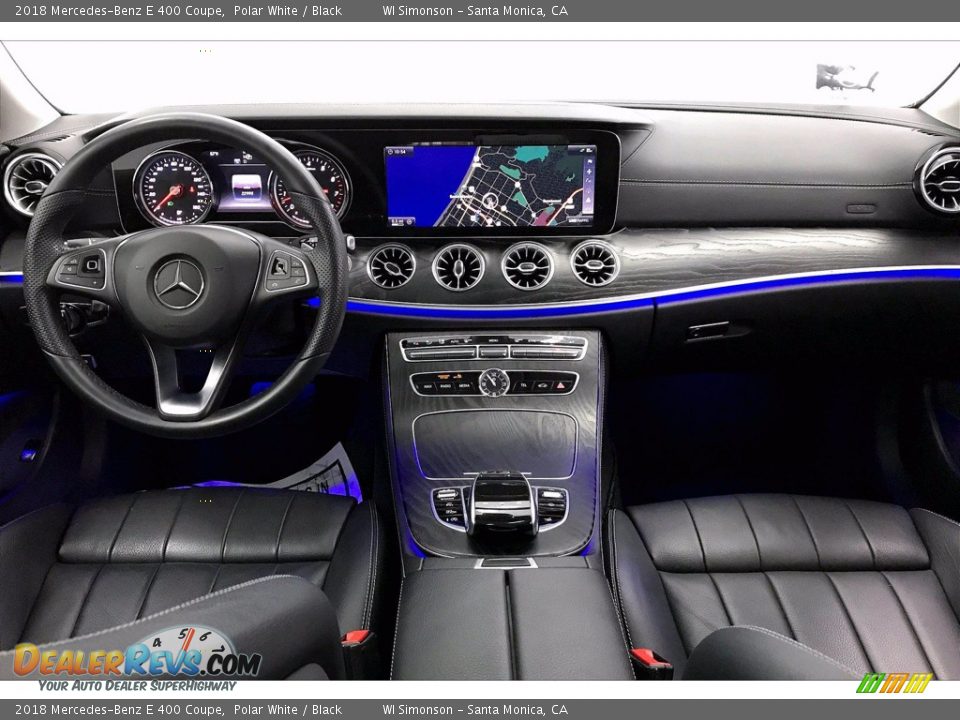This screenshot has height=720, width=960.
Task: Click the analog clock on center console
Action: tap(493, 383)
